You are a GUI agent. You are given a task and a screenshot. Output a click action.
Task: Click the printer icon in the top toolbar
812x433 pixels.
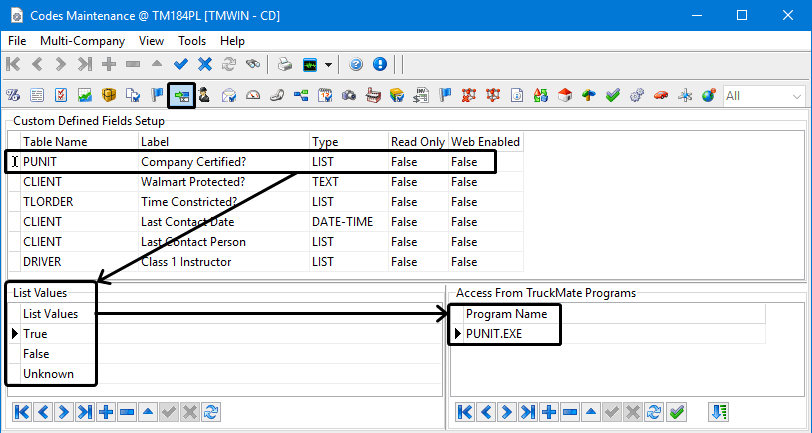285,65
